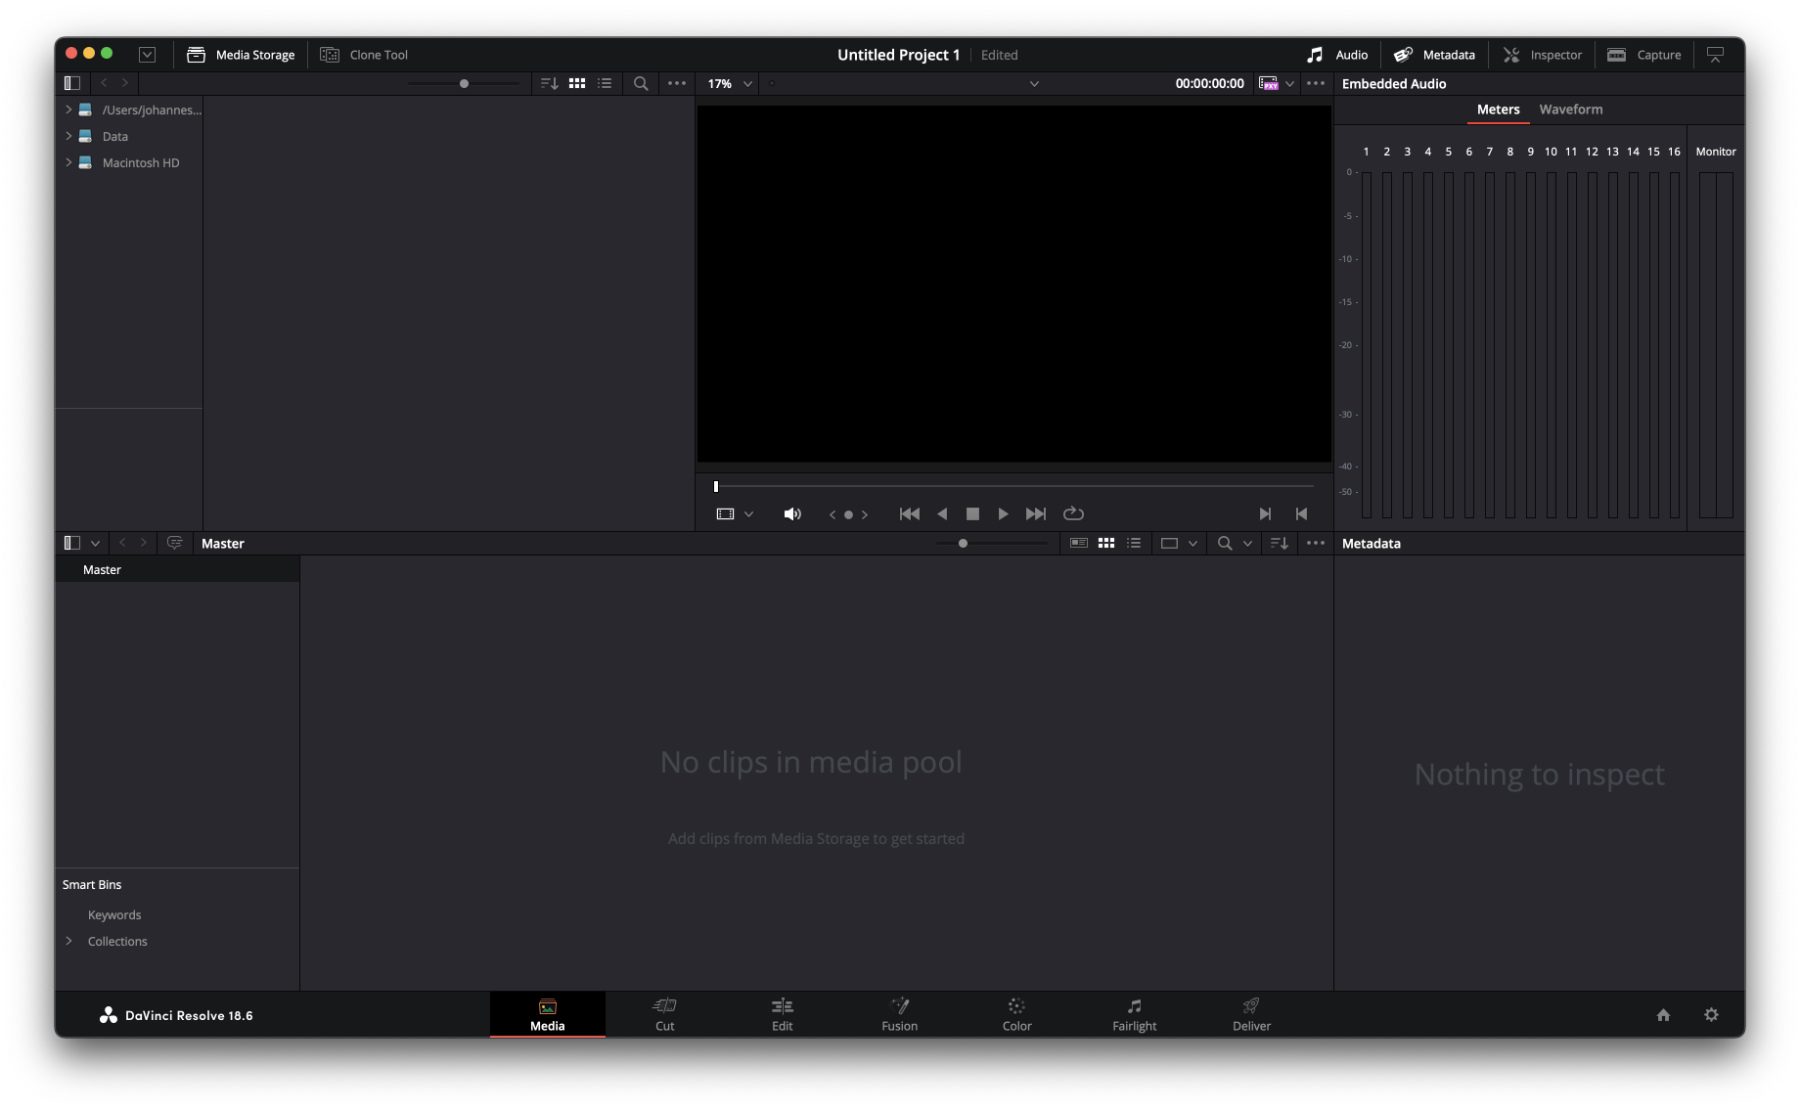Expand the Collections smart bin
1800x1110 pixels.
[68, 941]
